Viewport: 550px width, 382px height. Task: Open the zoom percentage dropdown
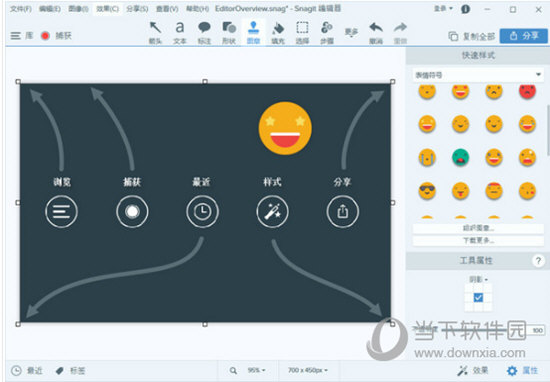point(256,370)
